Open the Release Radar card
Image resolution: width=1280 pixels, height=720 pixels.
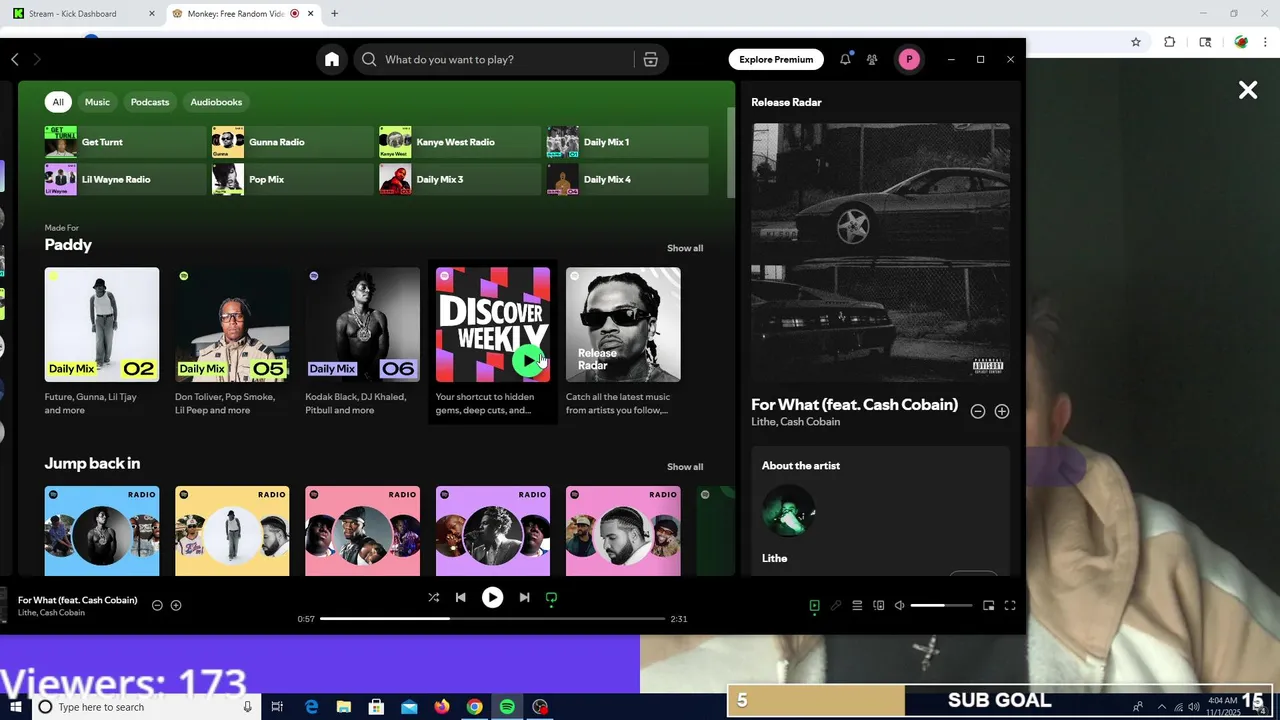[x=623, y=342]
